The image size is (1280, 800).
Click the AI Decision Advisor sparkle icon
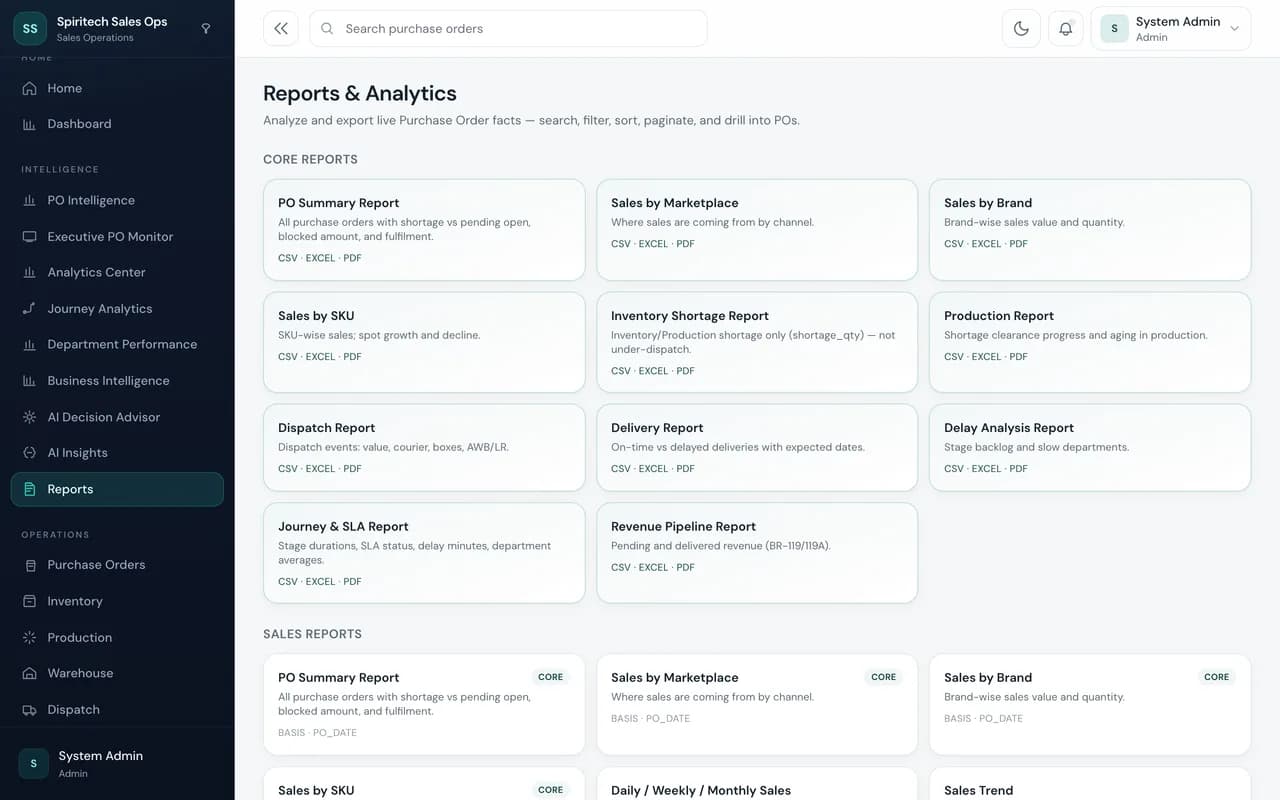29,417
